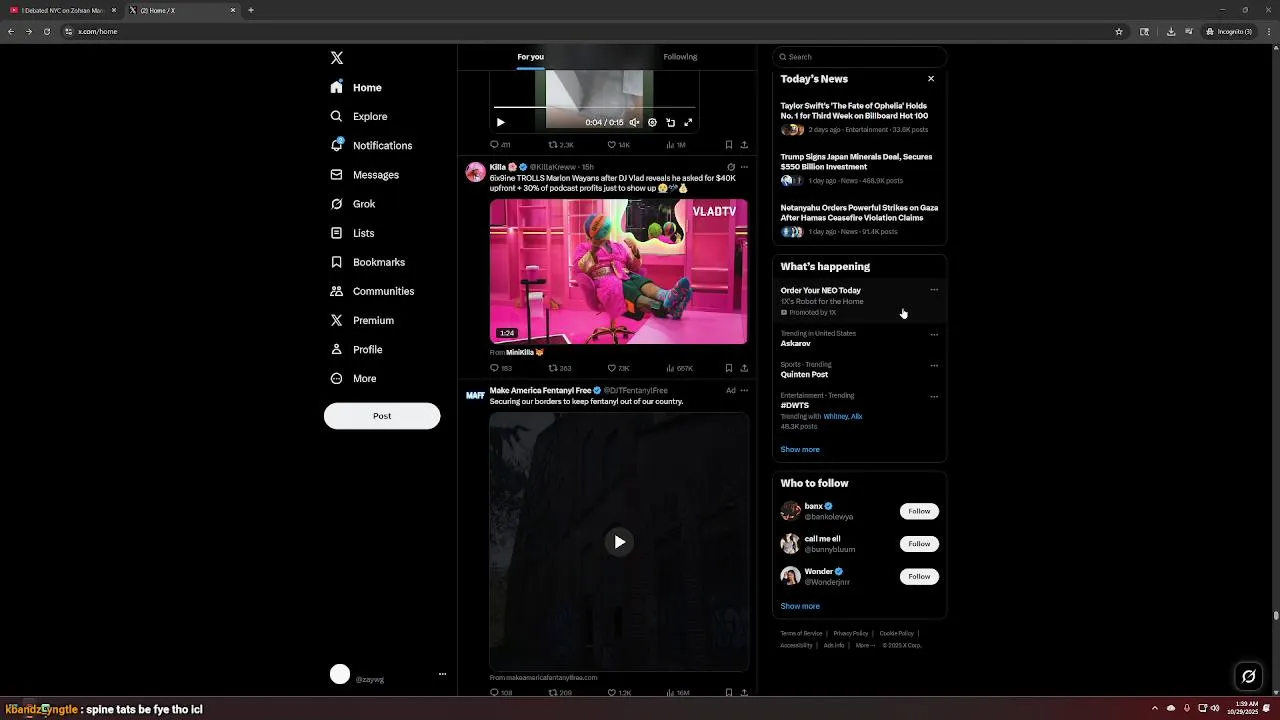This screenshot has height=720, width=1280.
Task: Enter fullscreen on the top video
Action: tap(688, 122)
